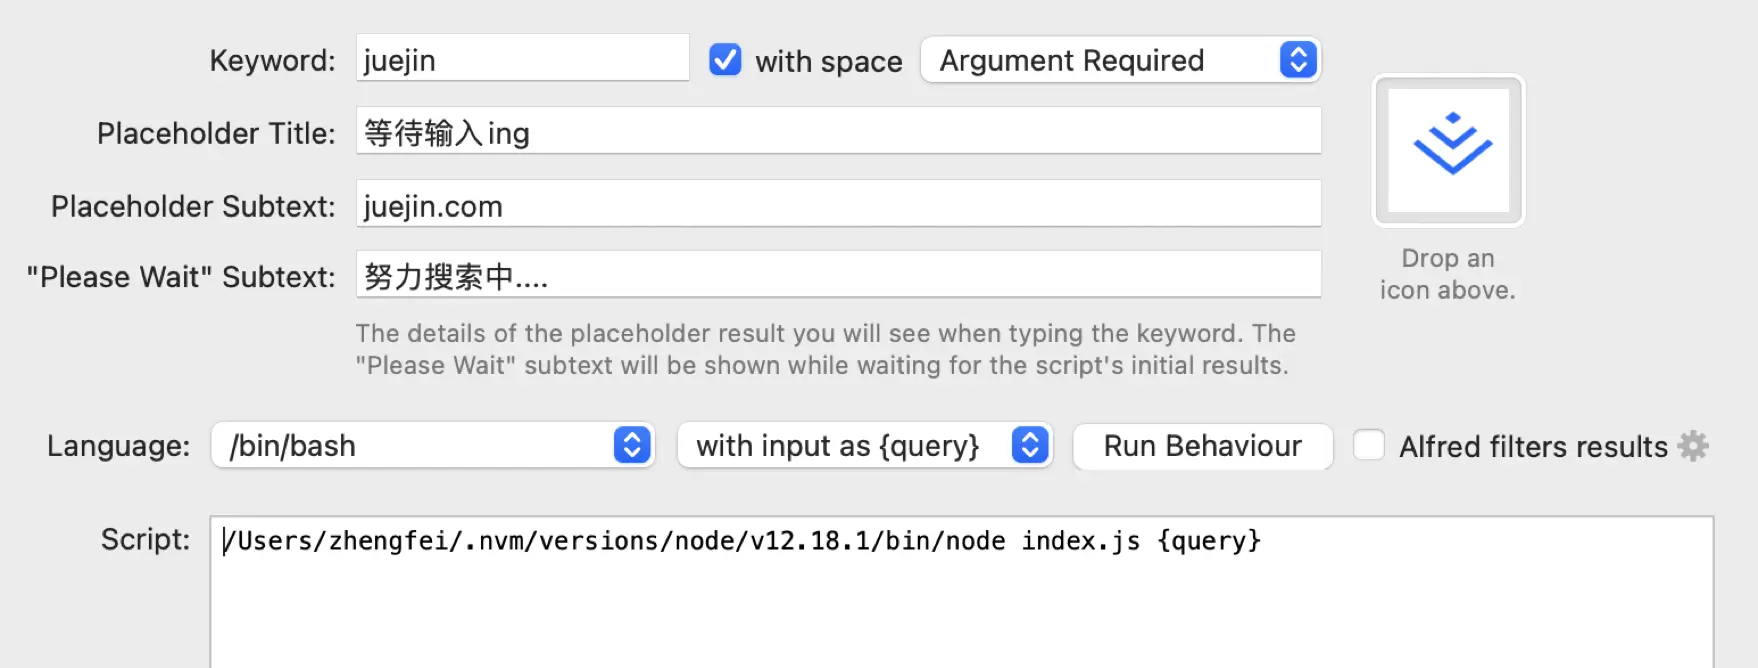Open the Argument Required dropdown
The width and height of the screenshot is (1758, 668).
pos(1120,60)
